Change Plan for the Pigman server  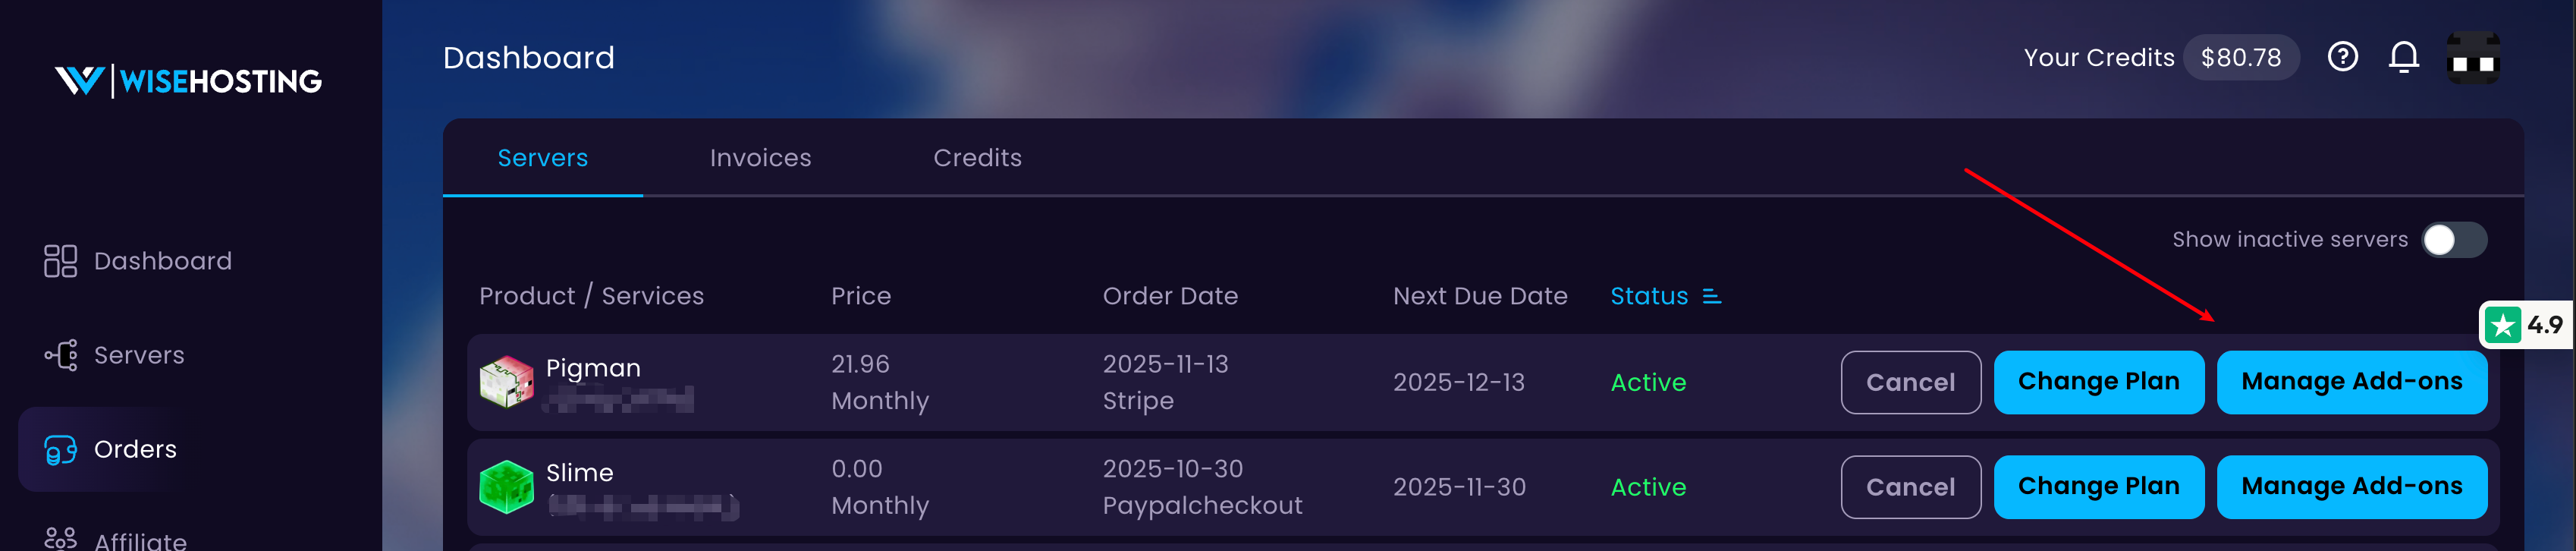pyautogui.click(x=2098, y=382)
